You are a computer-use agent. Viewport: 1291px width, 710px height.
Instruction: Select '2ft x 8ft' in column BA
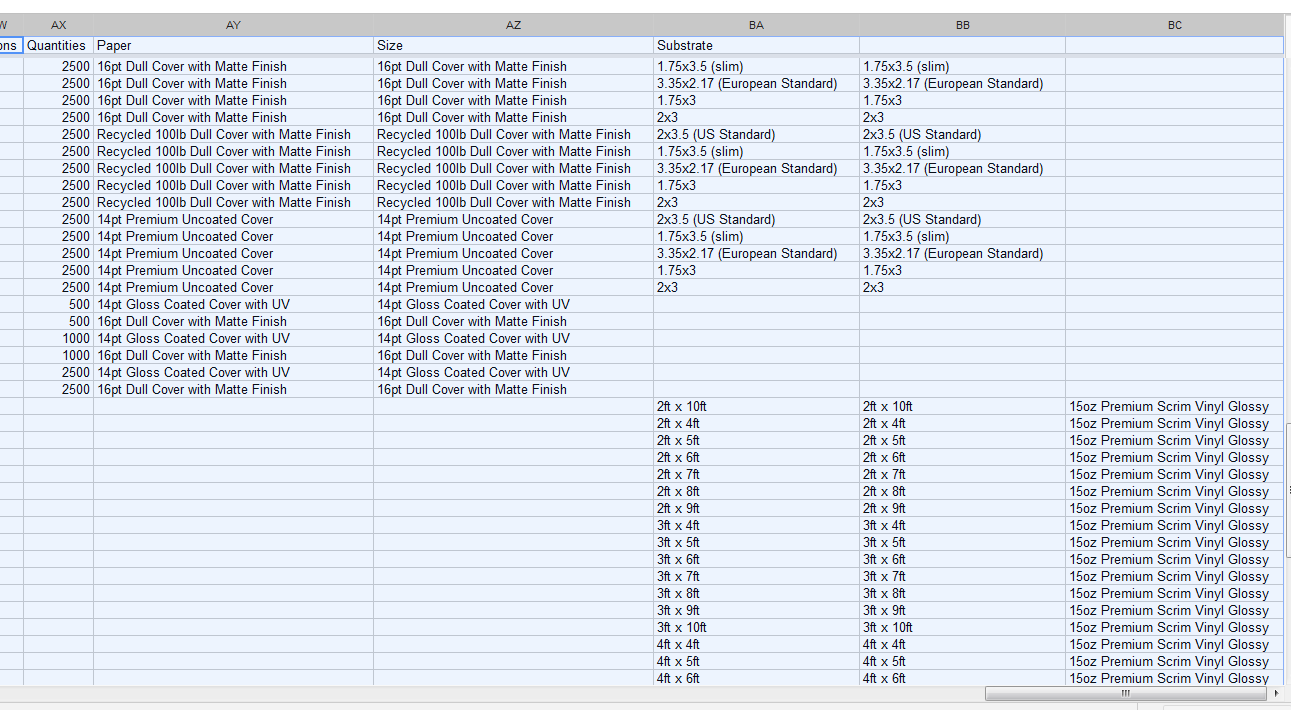[x=756, y=491]
